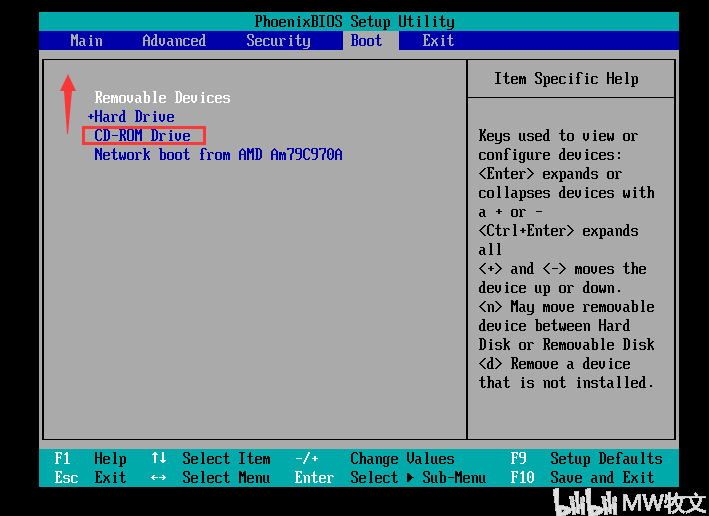The height and width of the screenshot is (516, 709).
Task: Click the '<d> Remove a device' help line
Action: pos(554,364)
